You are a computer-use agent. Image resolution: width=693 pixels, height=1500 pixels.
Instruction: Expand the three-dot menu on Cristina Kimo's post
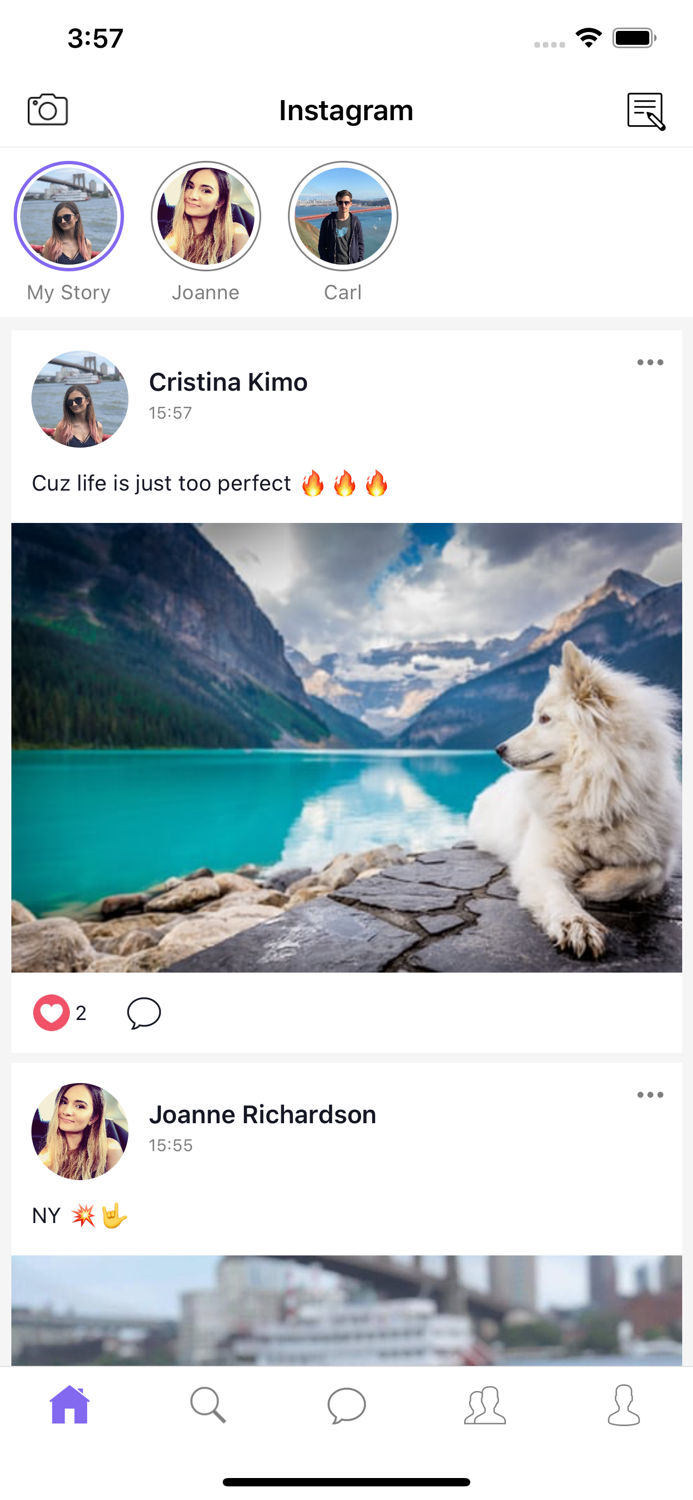tap(650, 362)
